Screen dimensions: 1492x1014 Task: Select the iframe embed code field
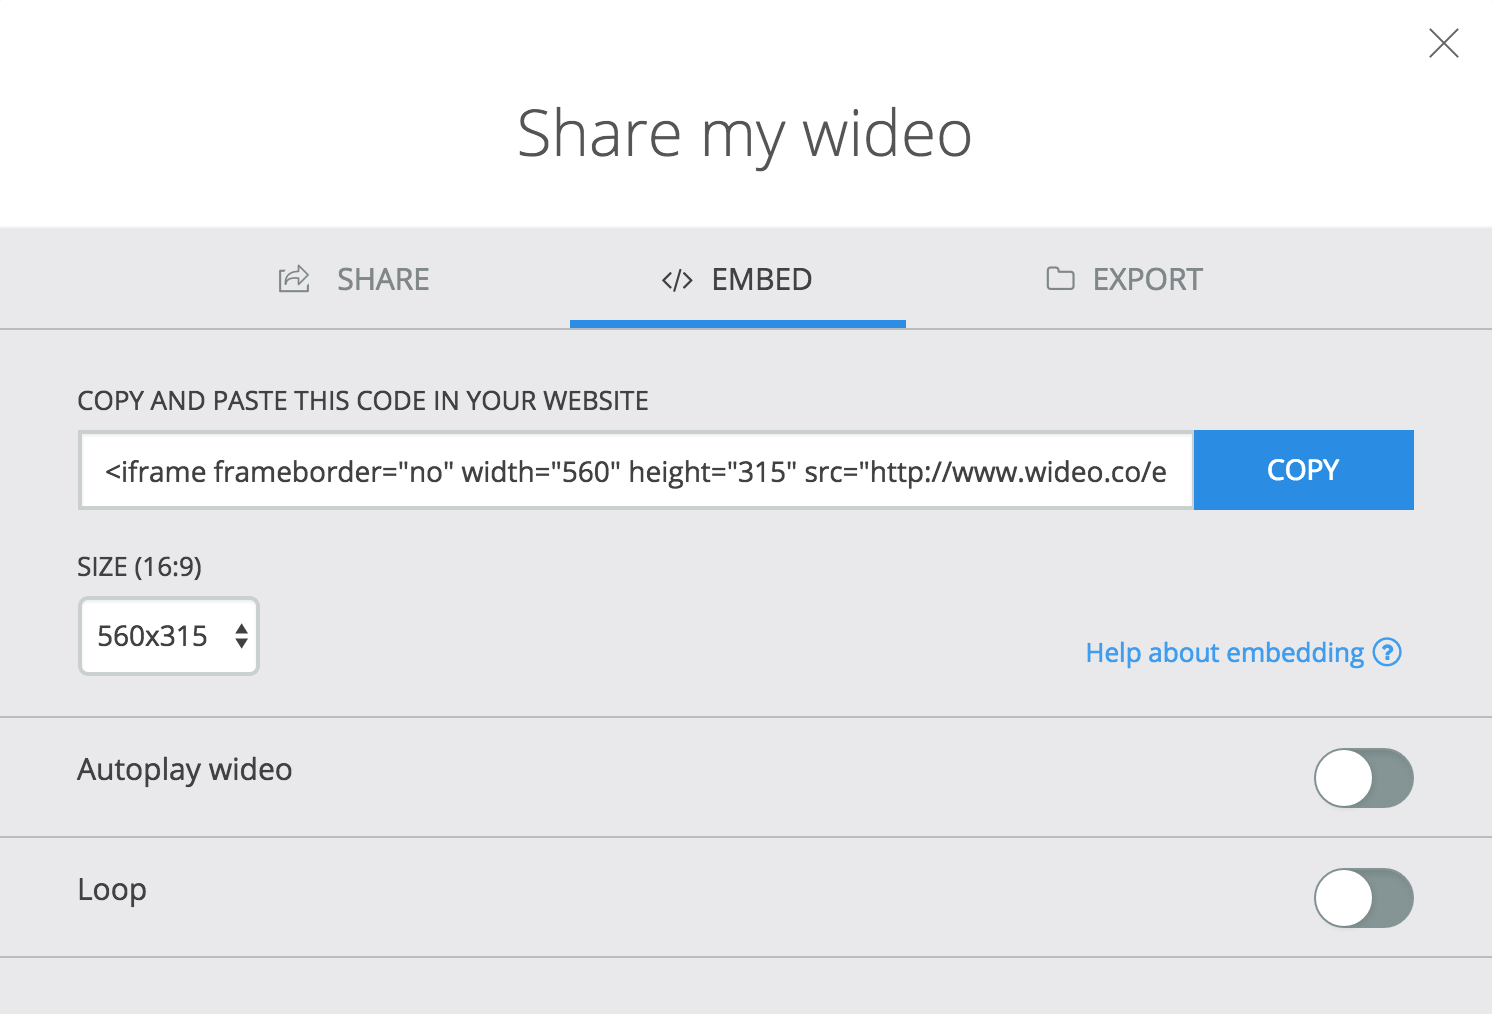636,471
